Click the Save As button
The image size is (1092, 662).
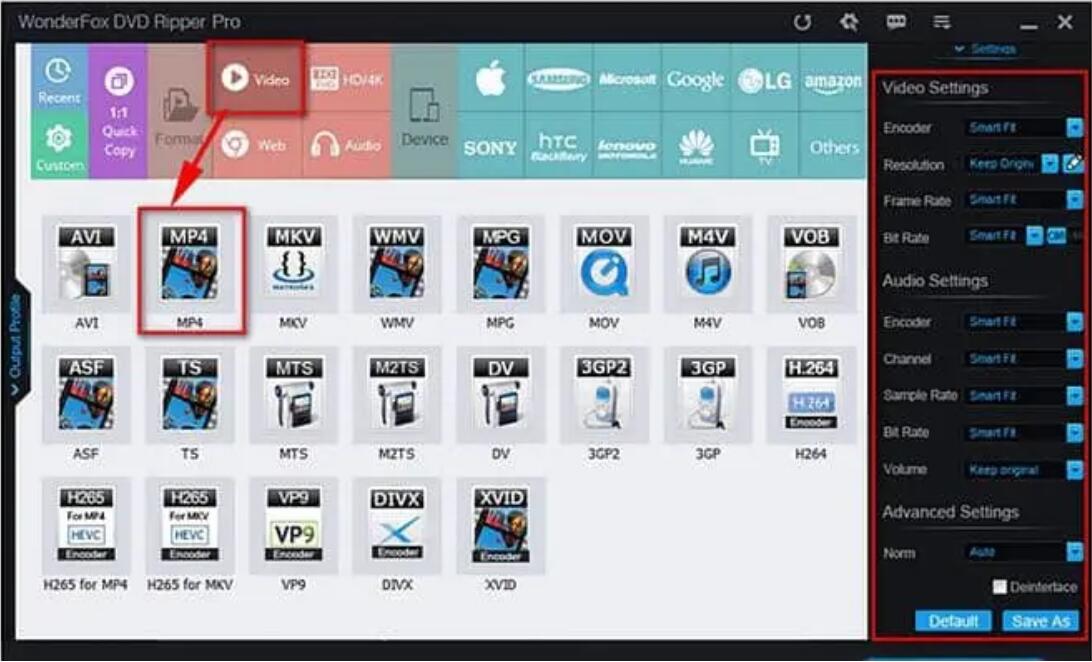[1040, 621]
